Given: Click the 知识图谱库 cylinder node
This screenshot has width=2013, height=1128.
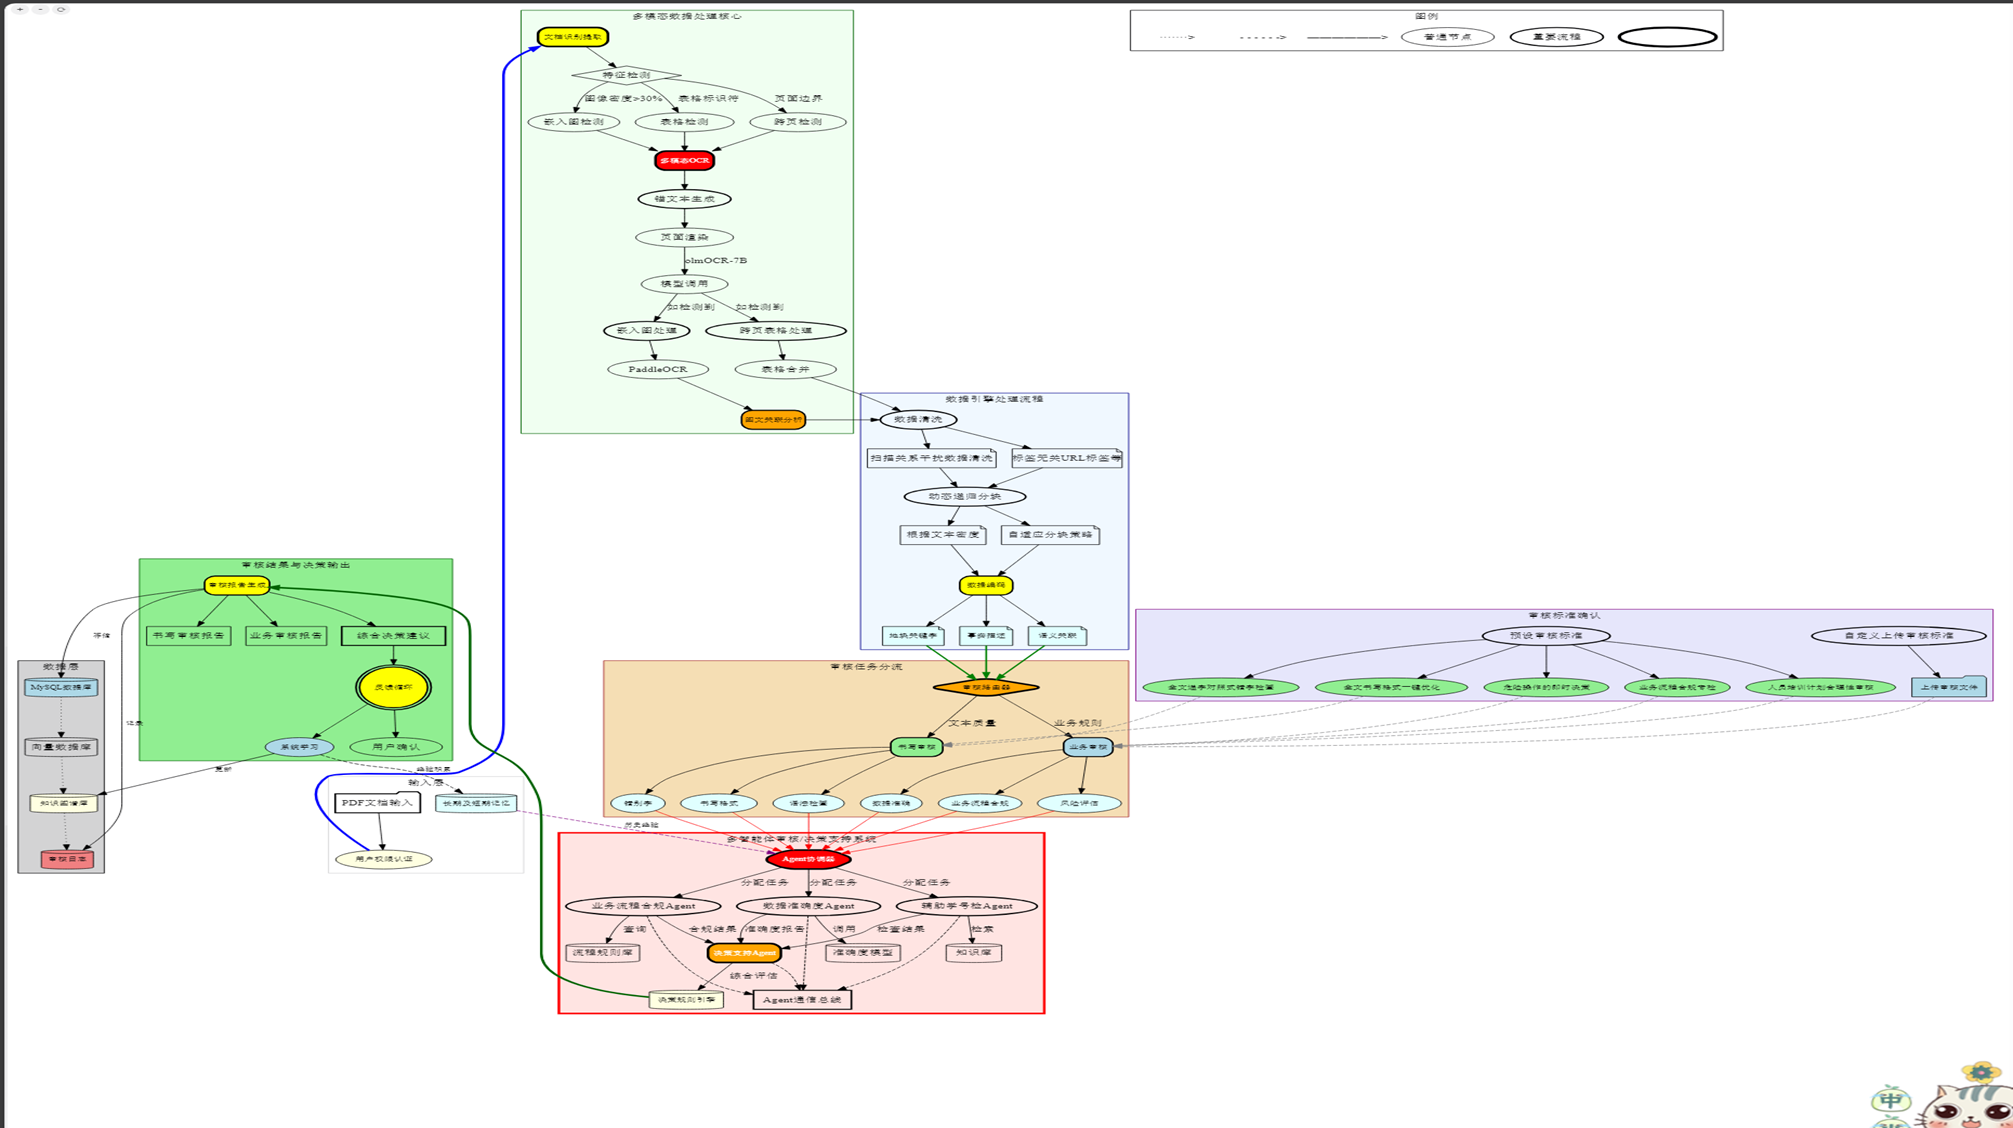Looking at the screenshot, I should [64, 803].
